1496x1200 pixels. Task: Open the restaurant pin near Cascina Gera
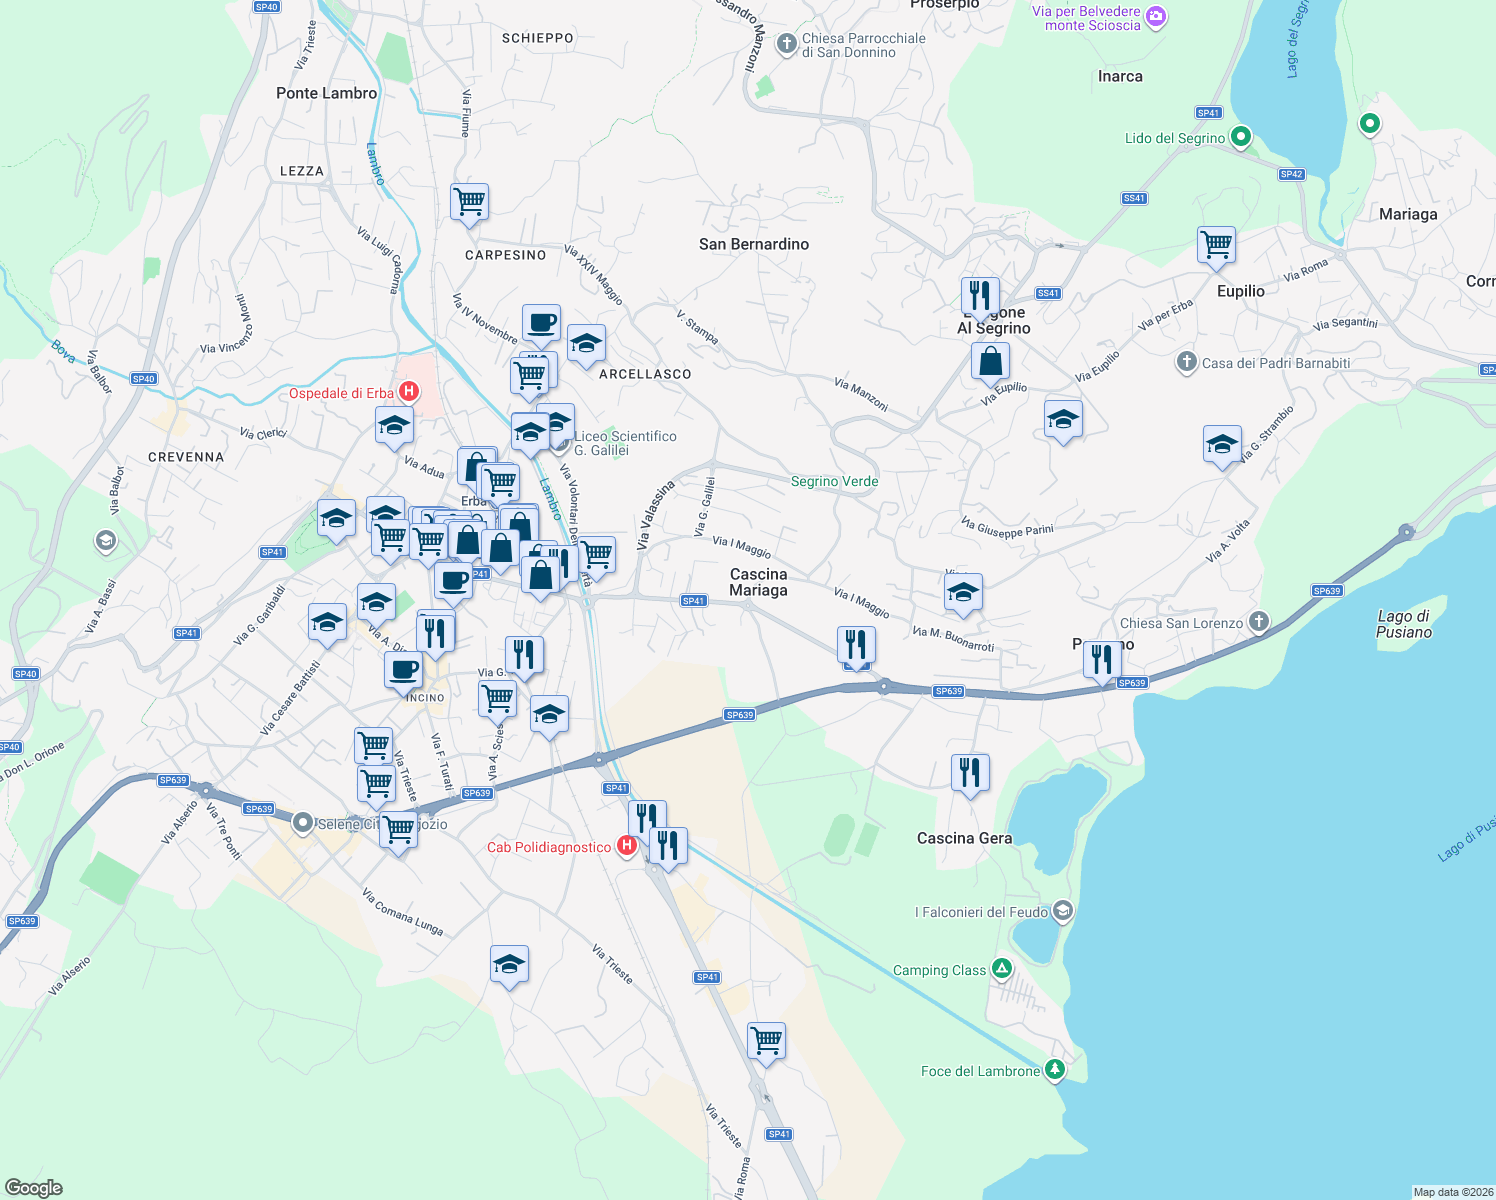[x=970, y=771]
